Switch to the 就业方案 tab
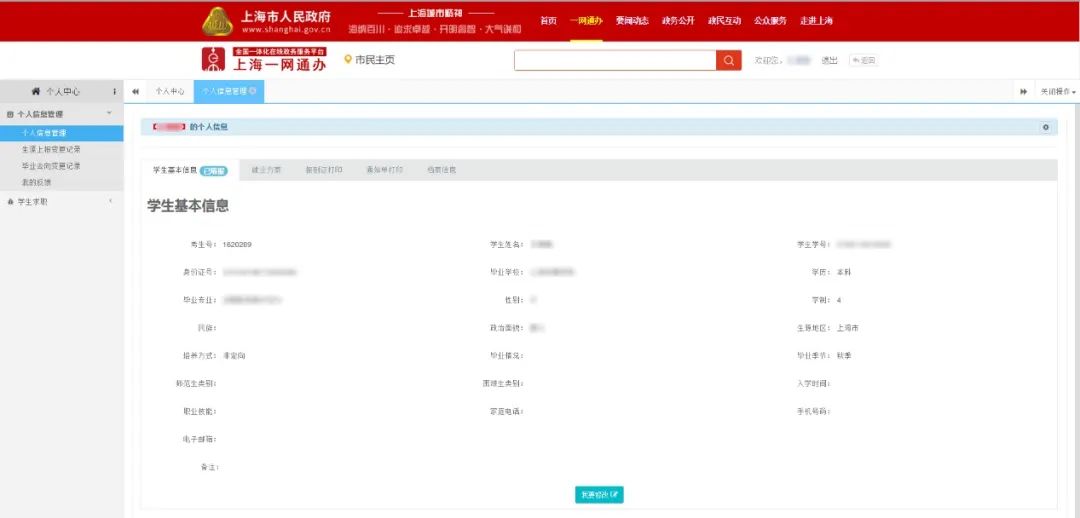 (266, 170)
